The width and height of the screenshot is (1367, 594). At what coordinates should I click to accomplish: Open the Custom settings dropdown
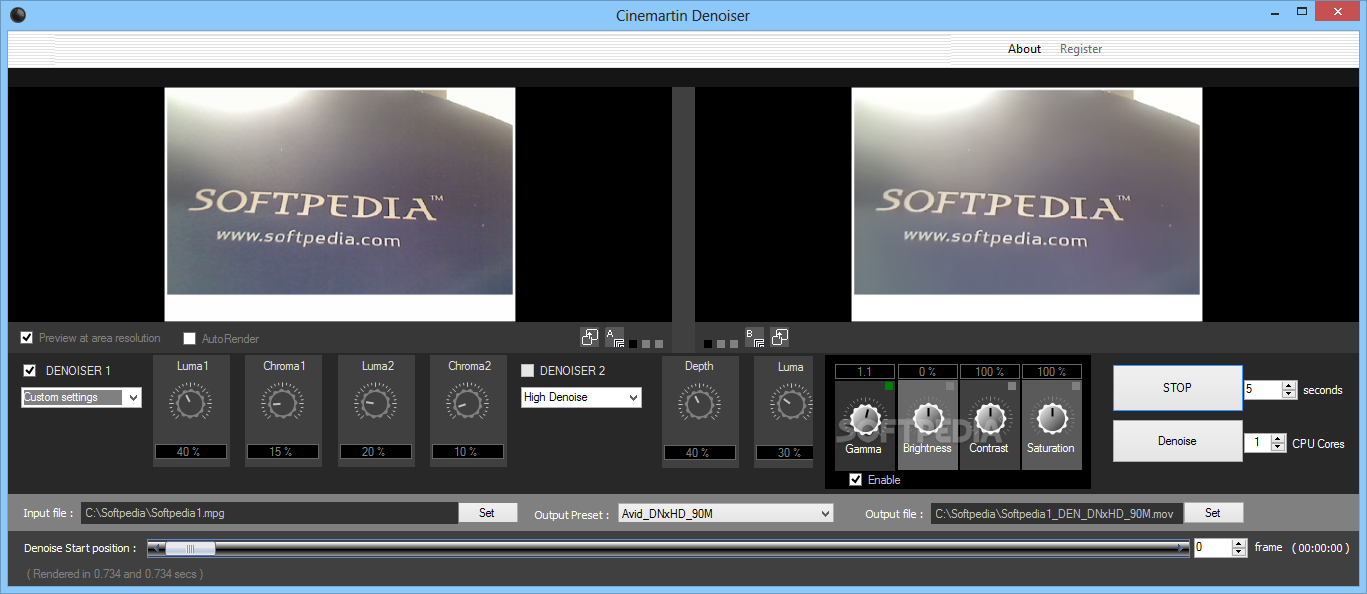(x=81, y=398)
